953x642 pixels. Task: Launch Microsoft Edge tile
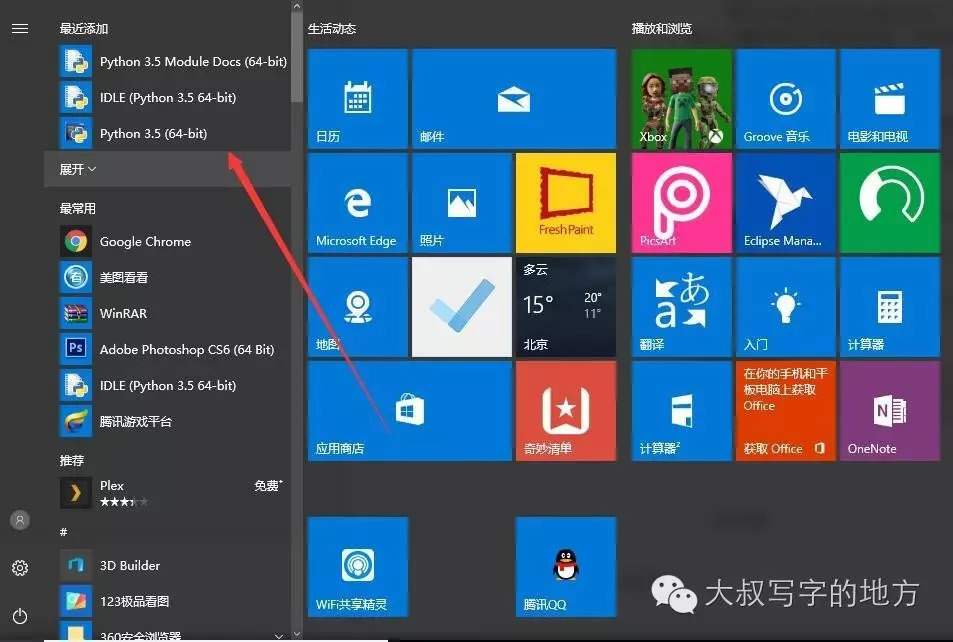click(357, 203)
